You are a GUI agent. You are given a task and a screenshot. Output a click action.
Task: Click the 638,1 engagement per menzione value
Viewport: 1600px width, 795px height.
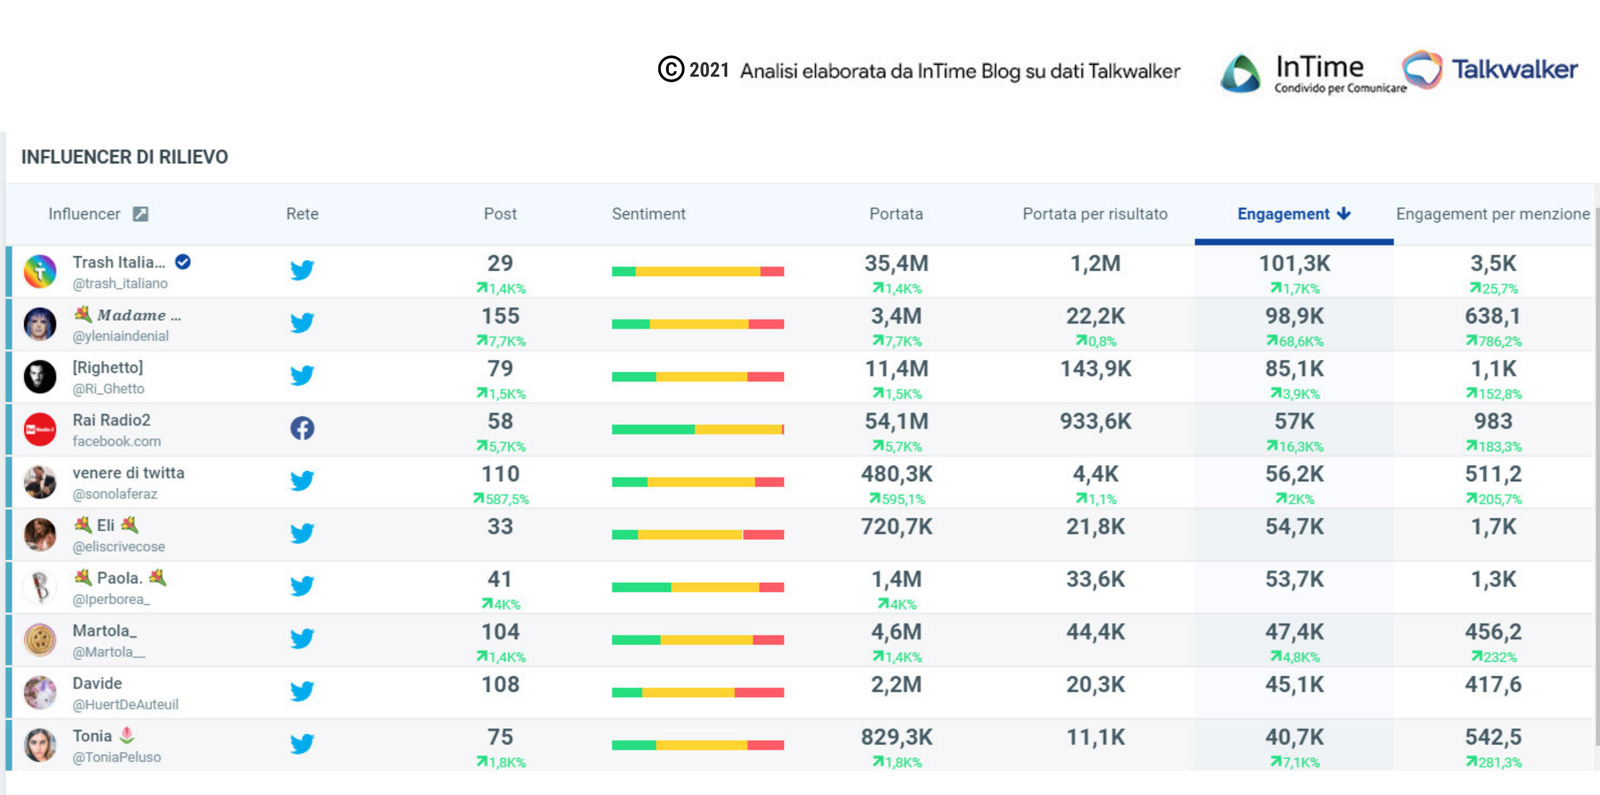coord(1493,316)
